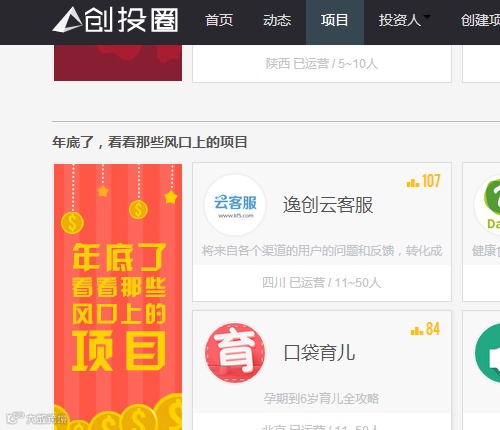Viewport: 500px width, 430px height.
Task: Open the red 育 round project logo
Action: click(x=235, y=353)
